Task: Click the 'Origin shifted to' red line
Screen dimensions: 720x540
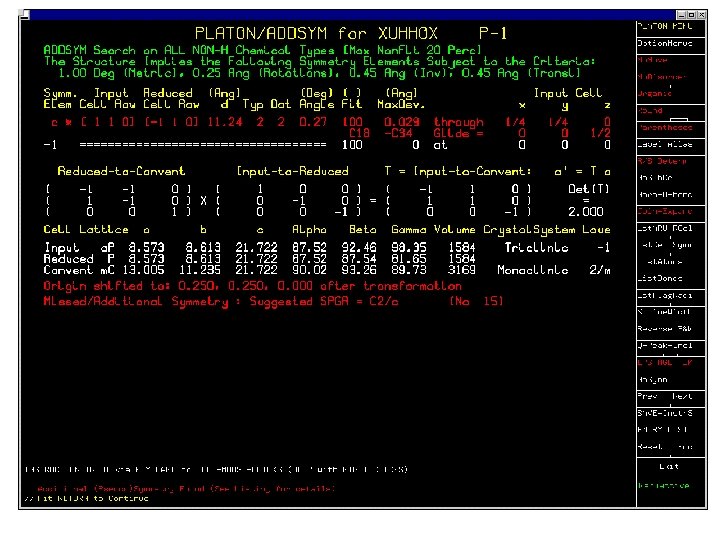Action: [x=253, y=286]
